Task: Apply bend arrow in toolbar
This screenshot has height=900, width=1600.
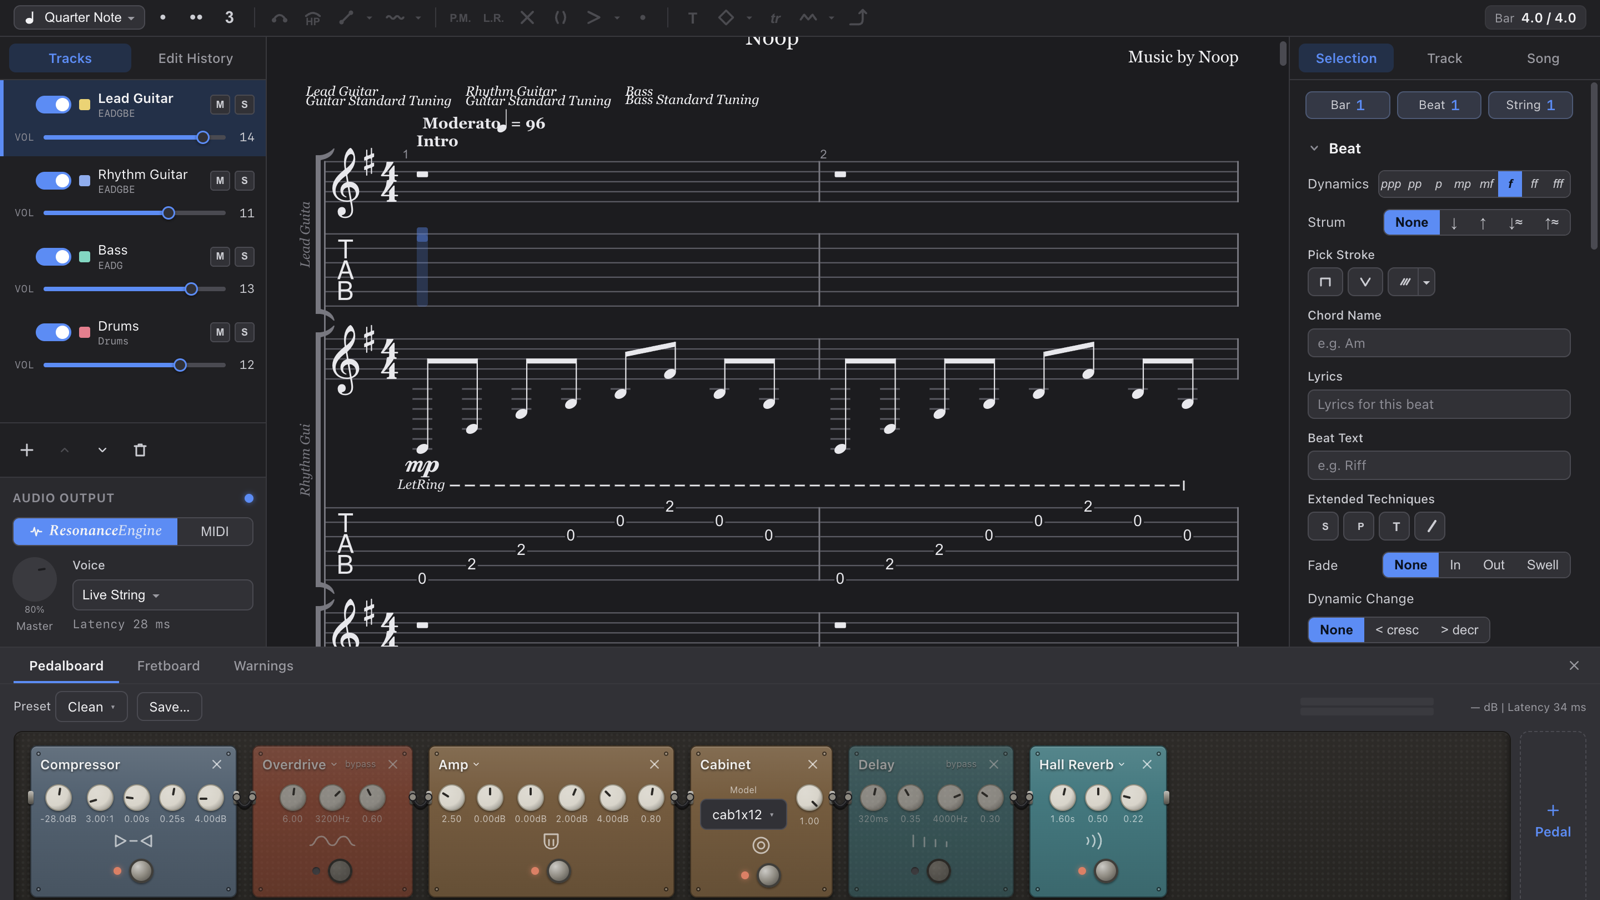Action: (858, 17)
